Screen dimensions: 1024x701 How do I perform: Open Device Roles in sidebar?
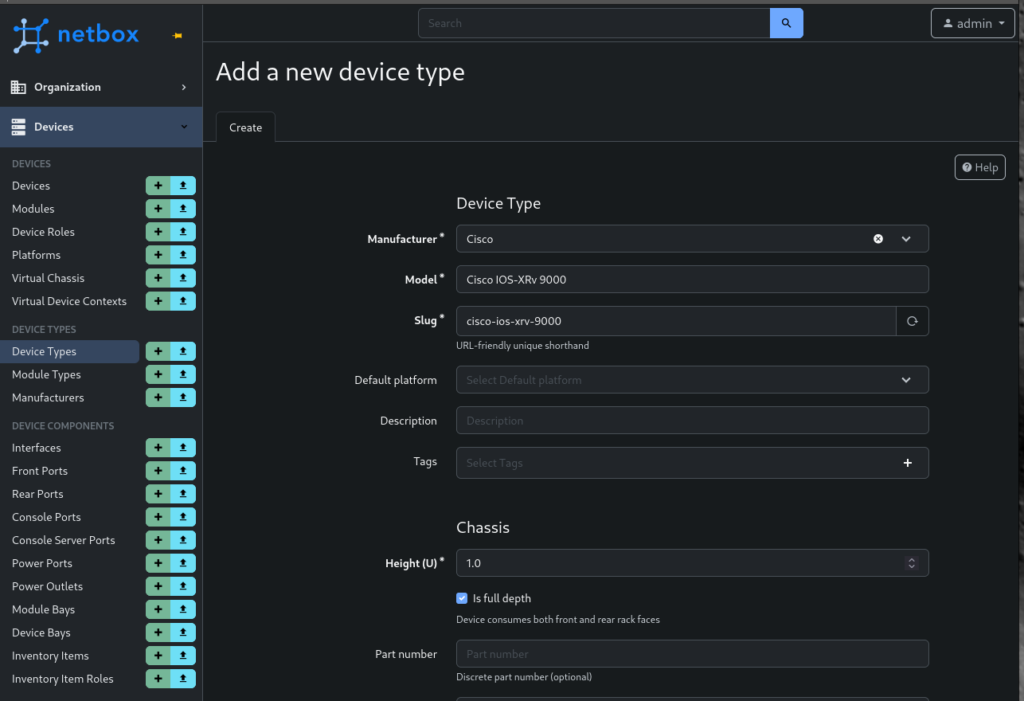[43, 232]
